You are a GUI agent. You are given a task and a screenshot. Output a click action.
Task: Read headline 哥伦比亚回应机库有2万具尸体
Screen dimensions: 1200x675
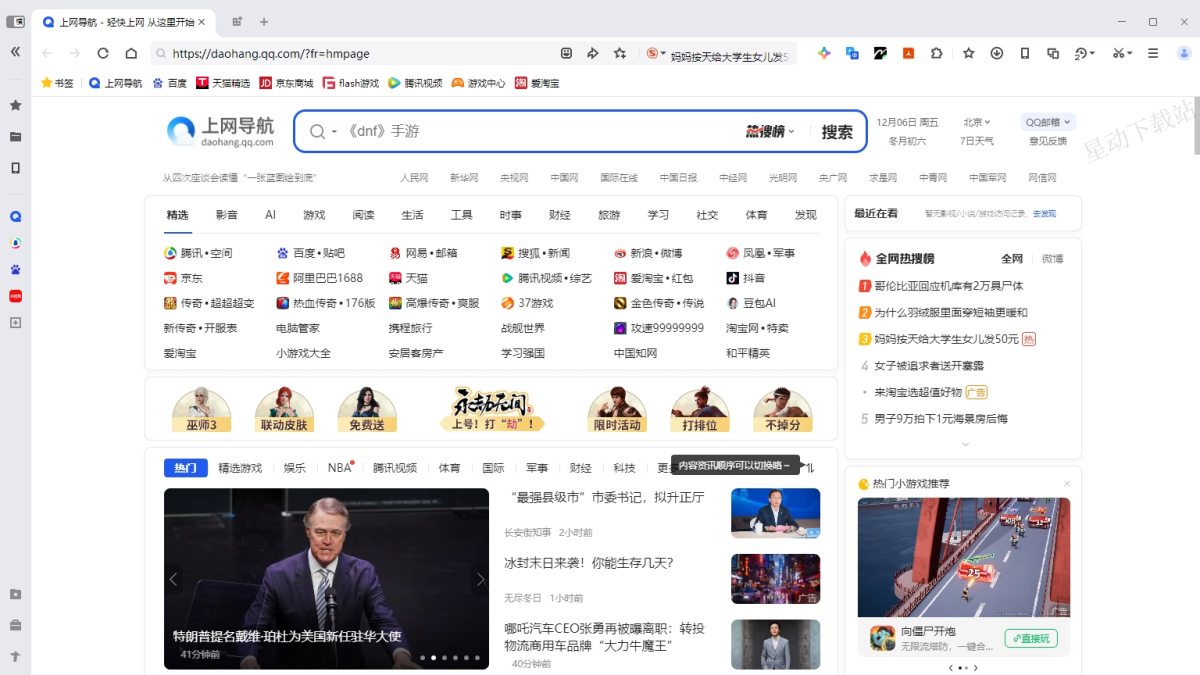click(x=949, y=286)
